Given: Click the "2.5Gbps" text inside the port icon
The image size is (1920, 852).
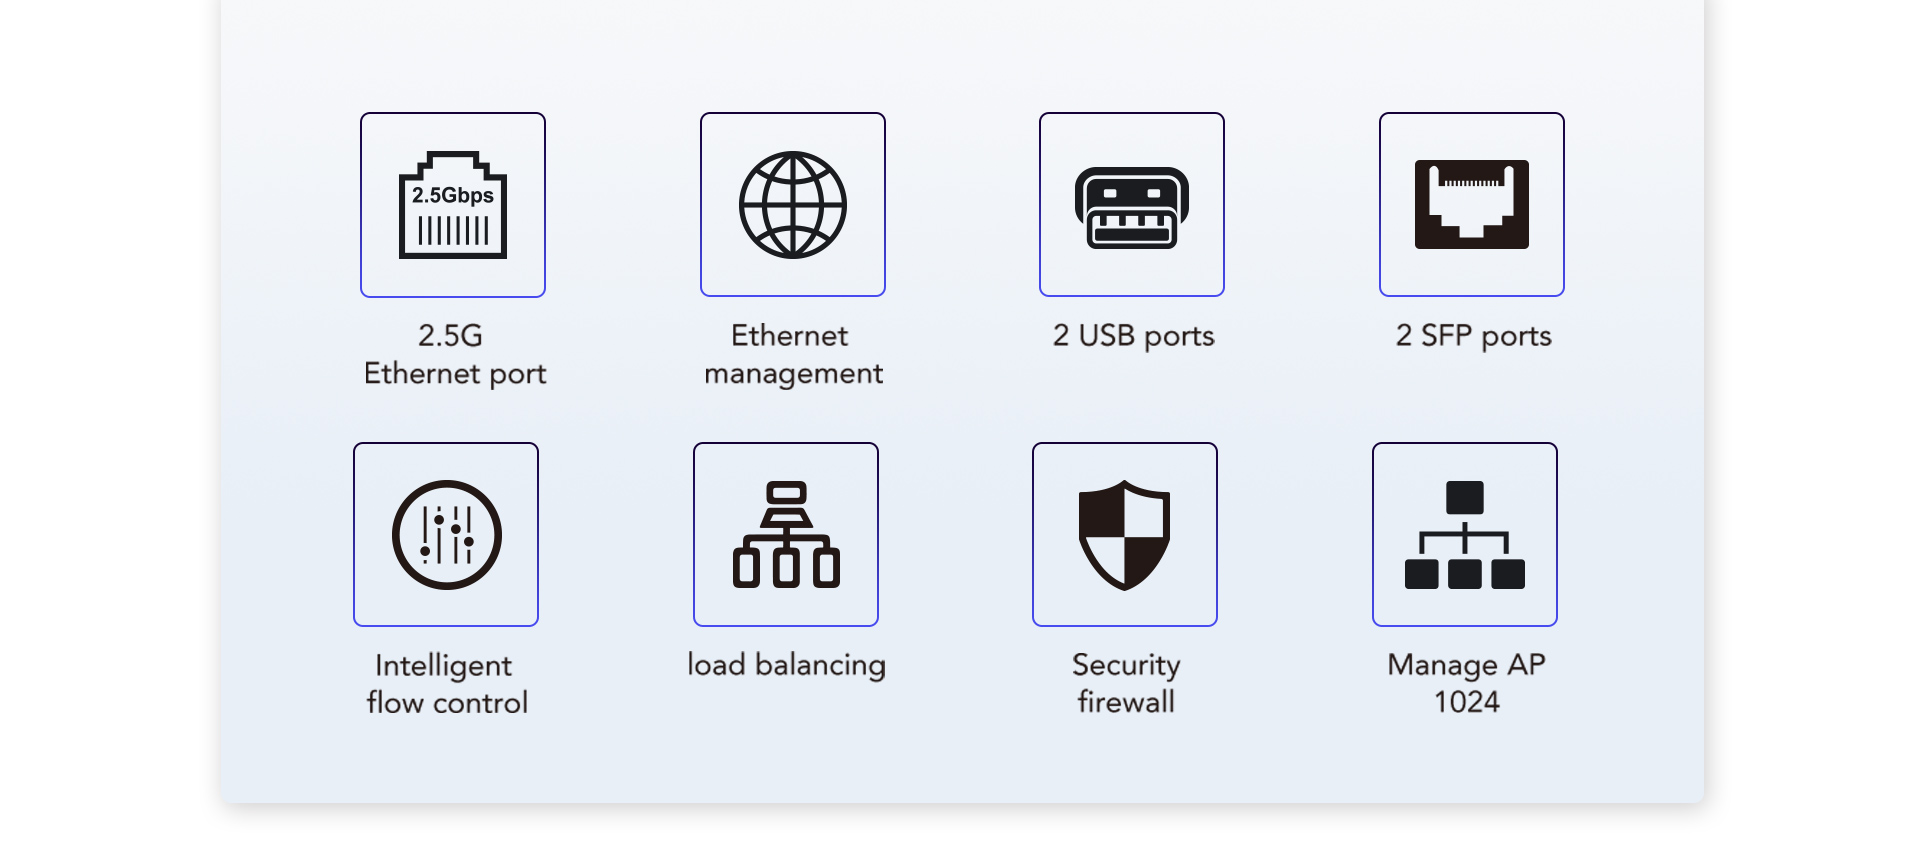Looking at the screenshot, I should [453, 195].
